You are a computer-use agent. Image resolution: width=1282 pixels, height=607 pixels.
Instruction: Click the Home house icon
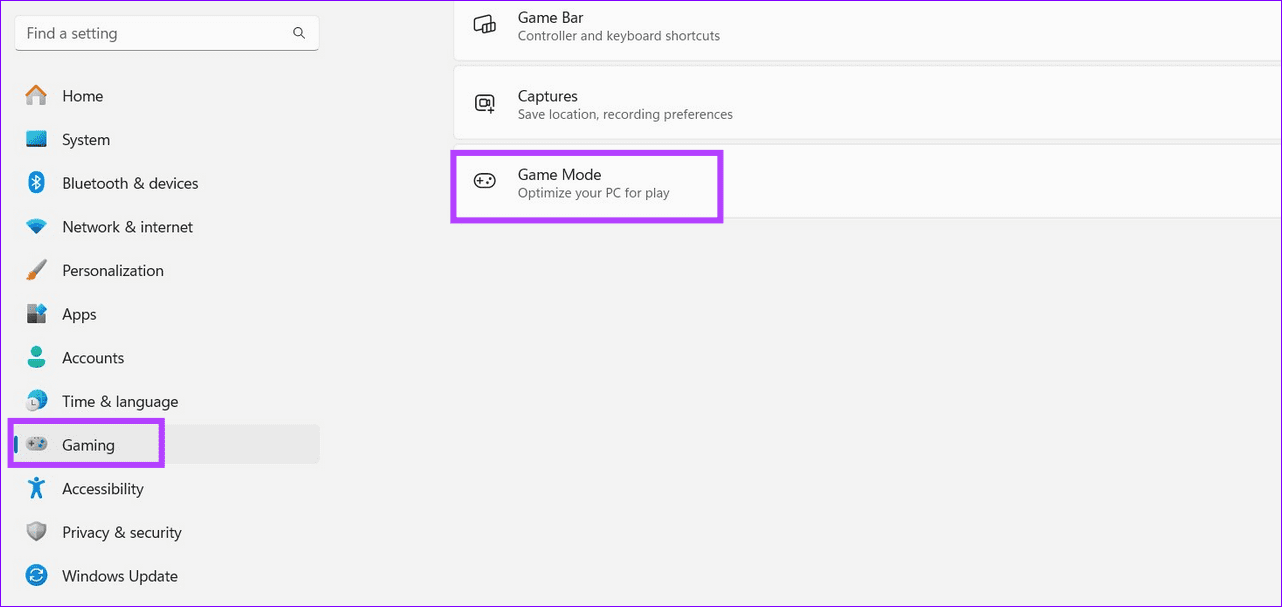(x=37, y=95)
